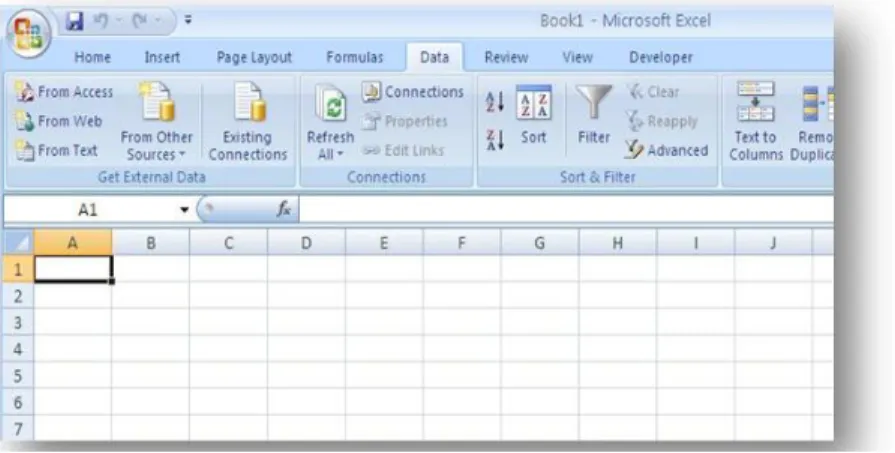Open Customize Quick Access Toolbar dropdown

[x=188, y=21]
